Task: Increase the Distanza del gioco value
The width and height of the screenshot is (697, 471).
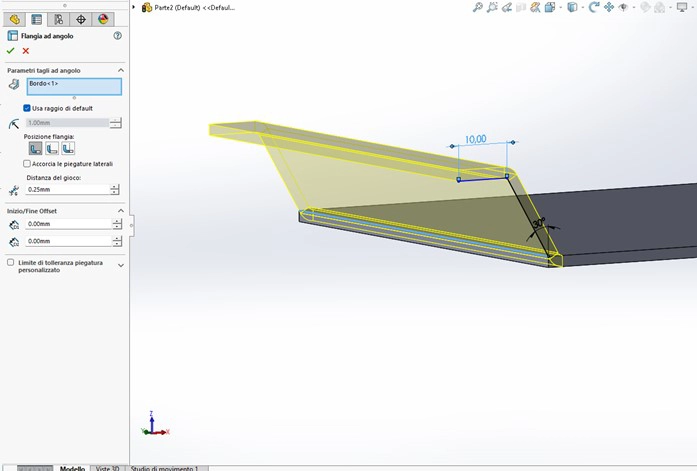Action: (x=116, y=186)
